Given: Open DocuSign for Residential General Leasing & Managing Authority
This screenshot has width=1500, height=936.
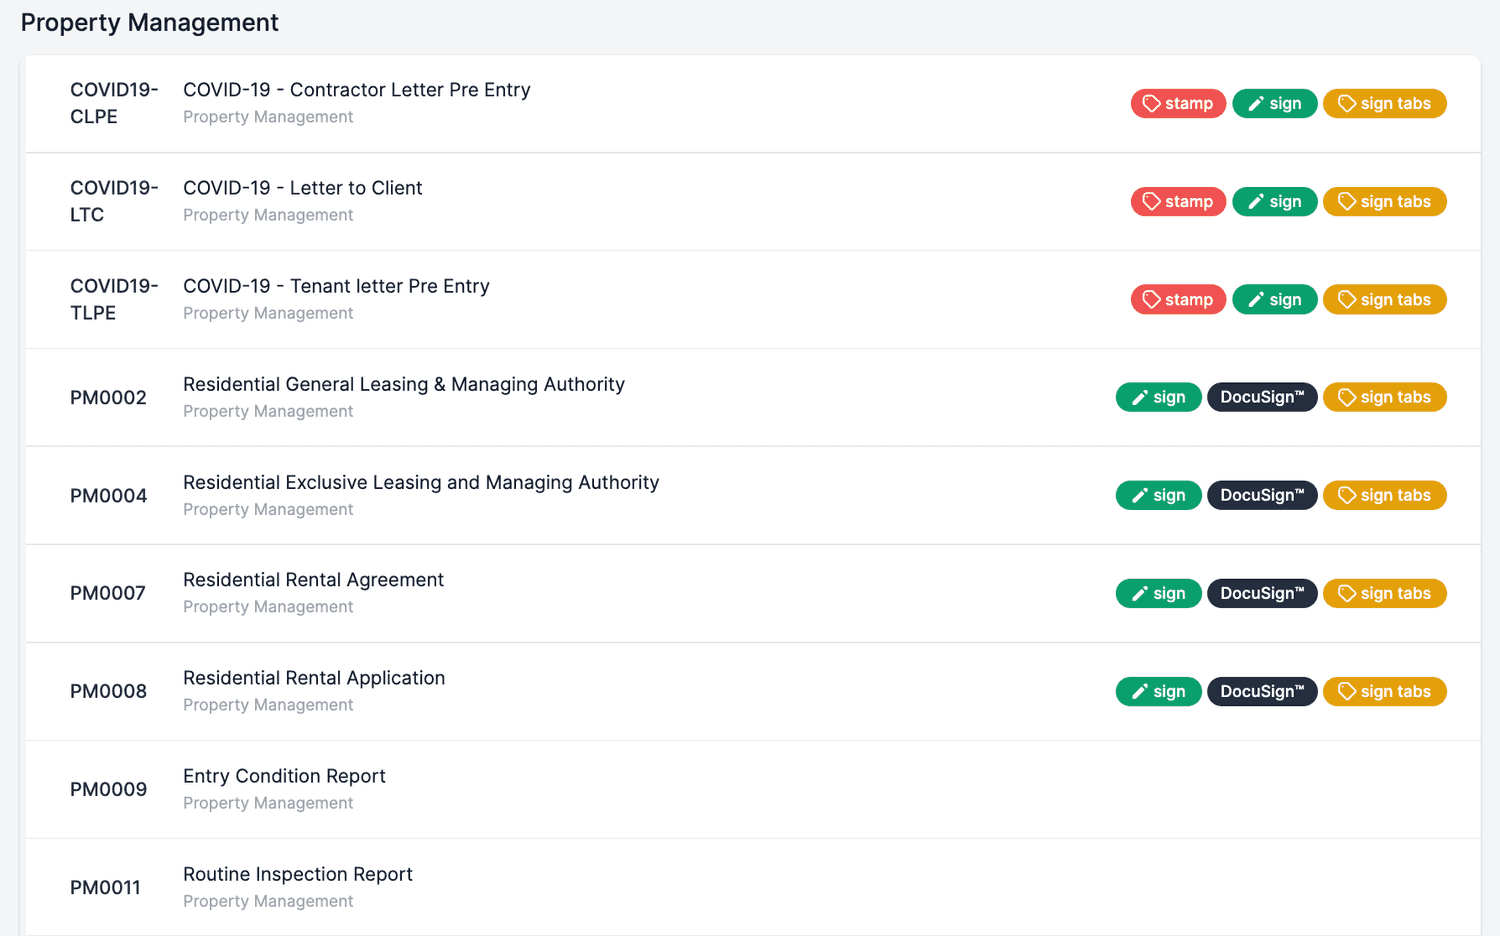Looking at the screenshot, I should pyautogui.click(x=1262, y=397).
